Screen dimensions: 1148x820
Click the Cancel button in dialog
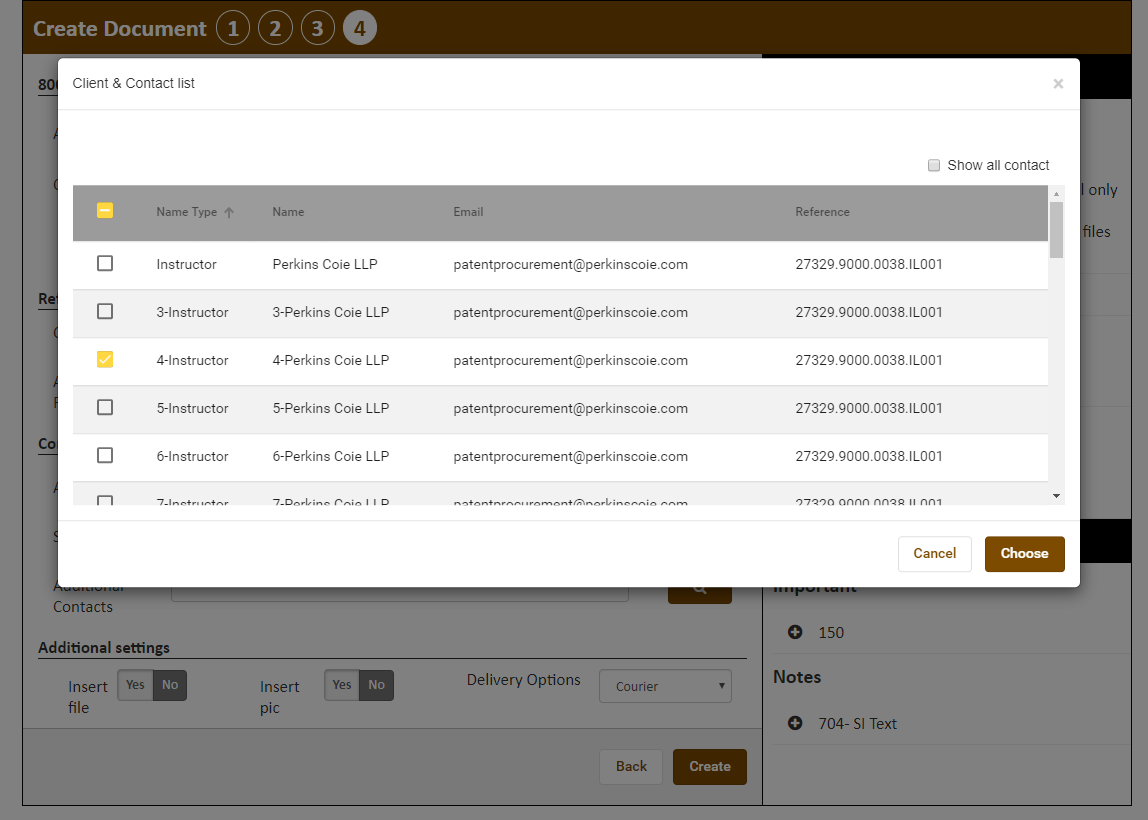coord(934,554)
